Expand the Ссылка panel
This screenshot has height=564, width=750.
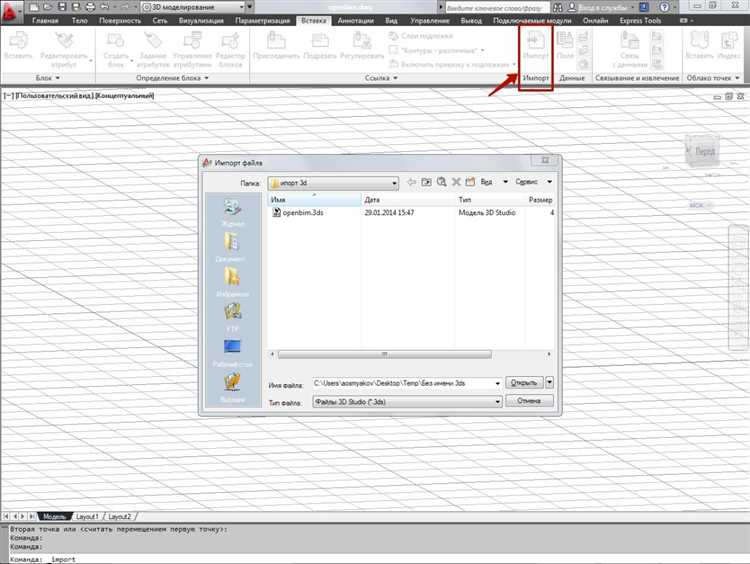click(381, 77)
